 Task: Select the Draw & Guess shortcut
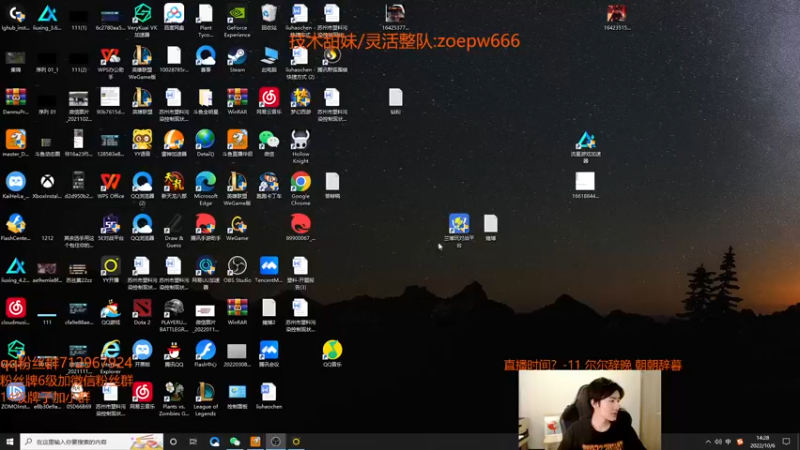click(173, 231)
